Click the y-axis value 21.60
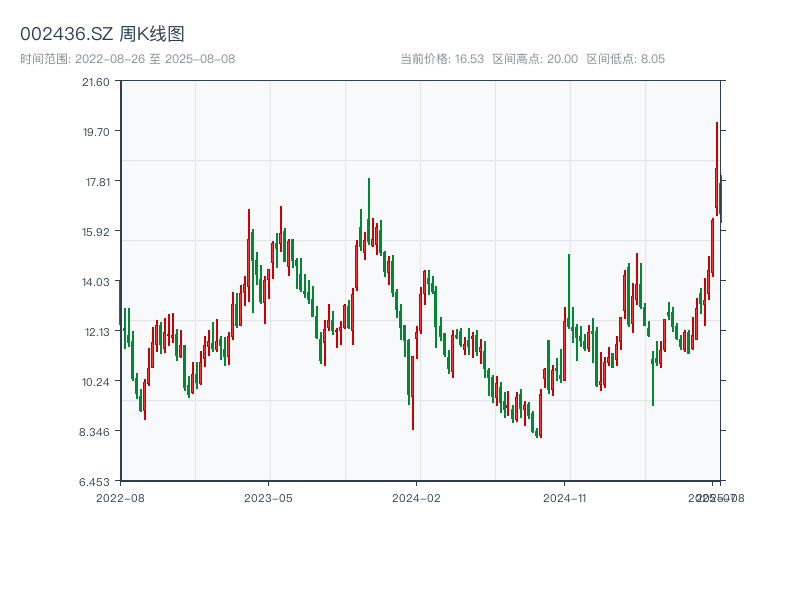The height and width of the screenshot is (600, 800). coord(96,82)
